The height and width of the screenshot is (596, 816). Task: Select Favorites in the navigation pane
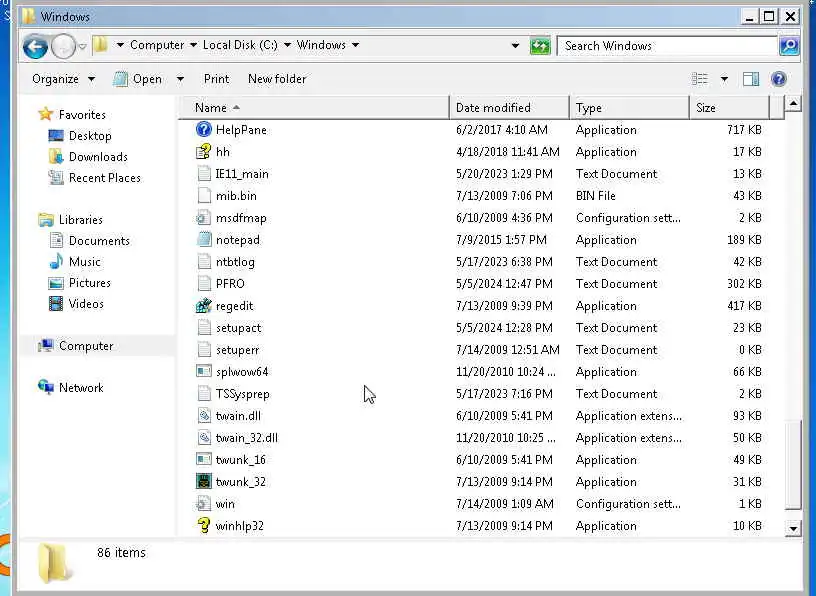82,115
